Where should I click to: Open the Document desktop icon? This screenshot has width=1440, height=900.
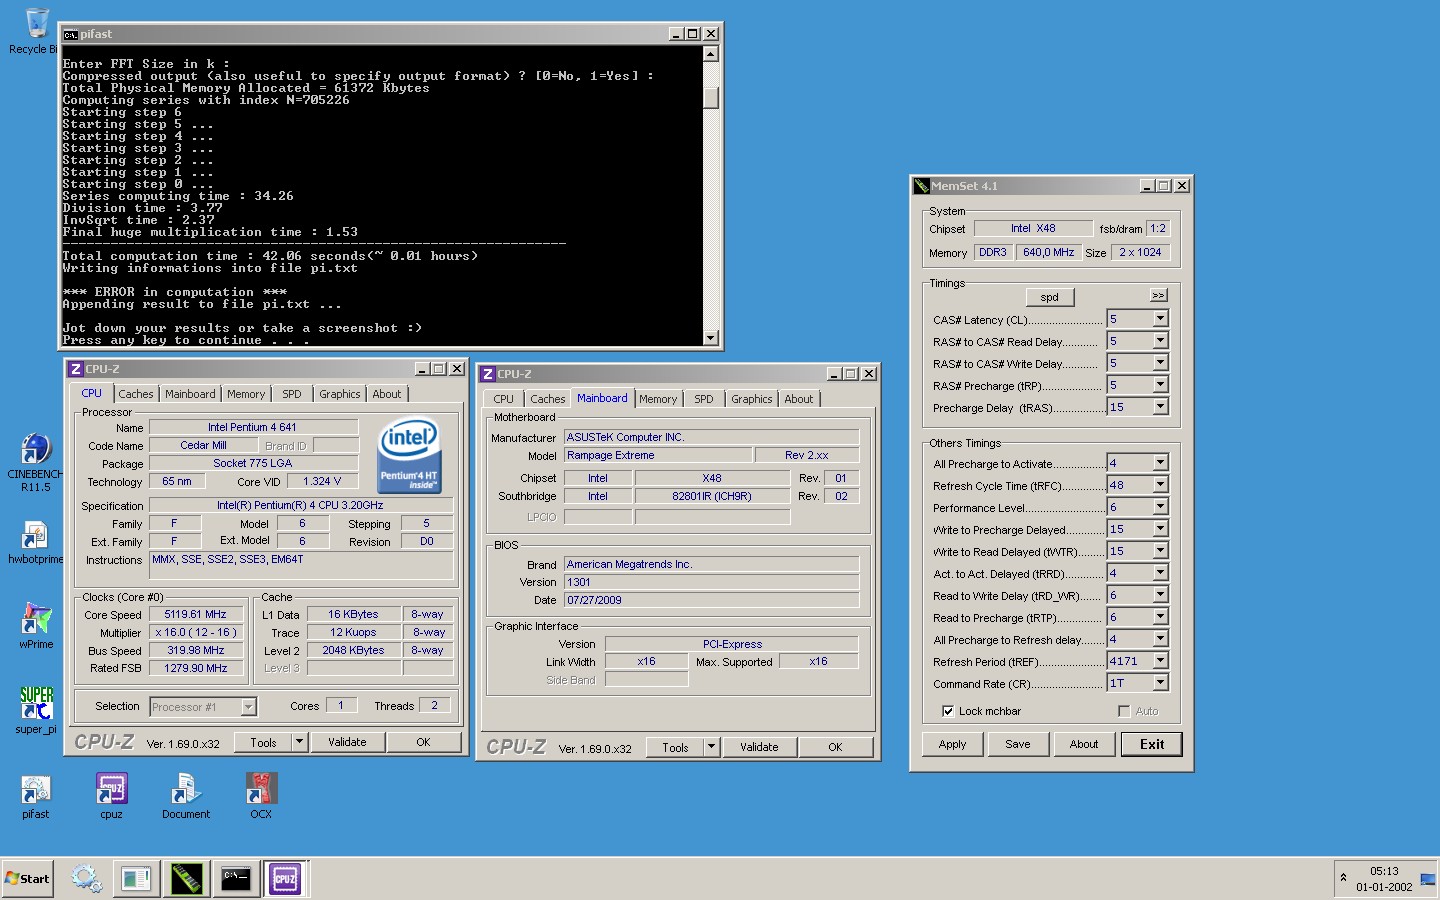pos(186,796)
